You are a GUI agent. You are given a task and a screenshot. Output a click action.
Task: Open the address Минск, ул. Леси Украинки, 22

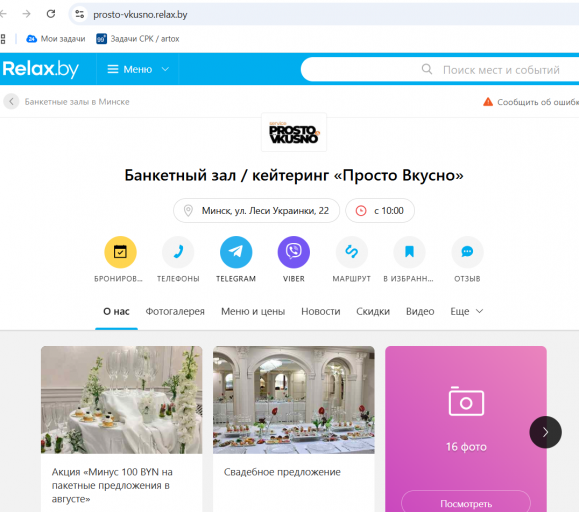point(256,211)
